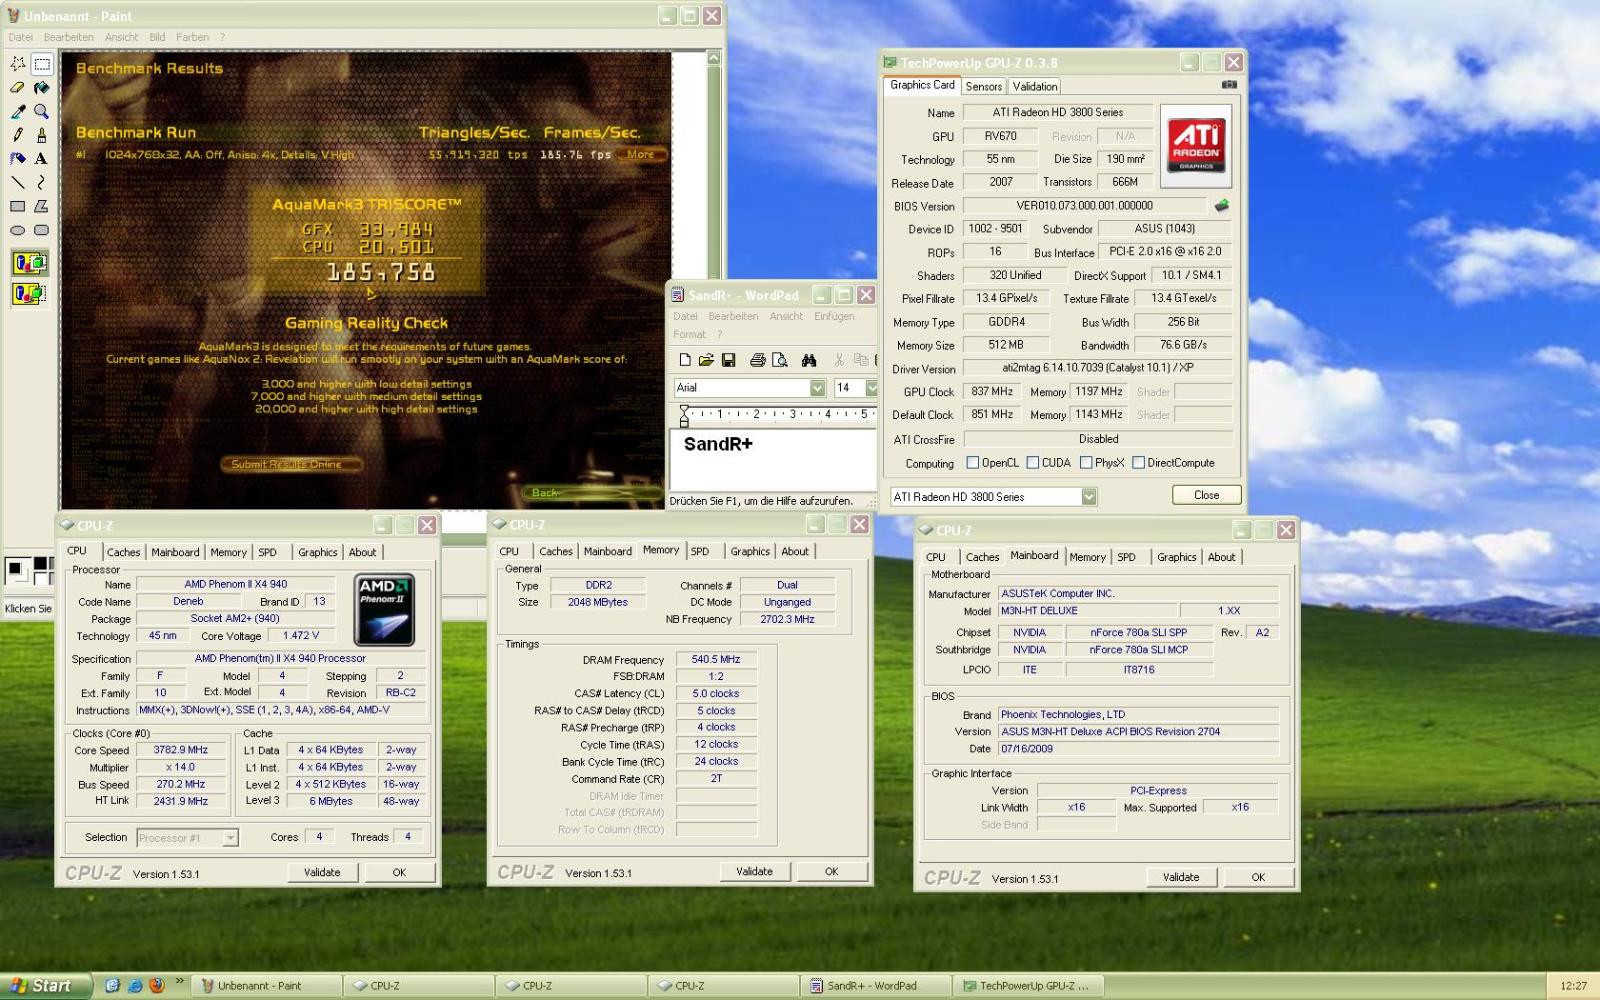The image size is (1600, 1000).
Task: Open the Arial font dropdown in WordPad
Action: click(x=817, y=388)
